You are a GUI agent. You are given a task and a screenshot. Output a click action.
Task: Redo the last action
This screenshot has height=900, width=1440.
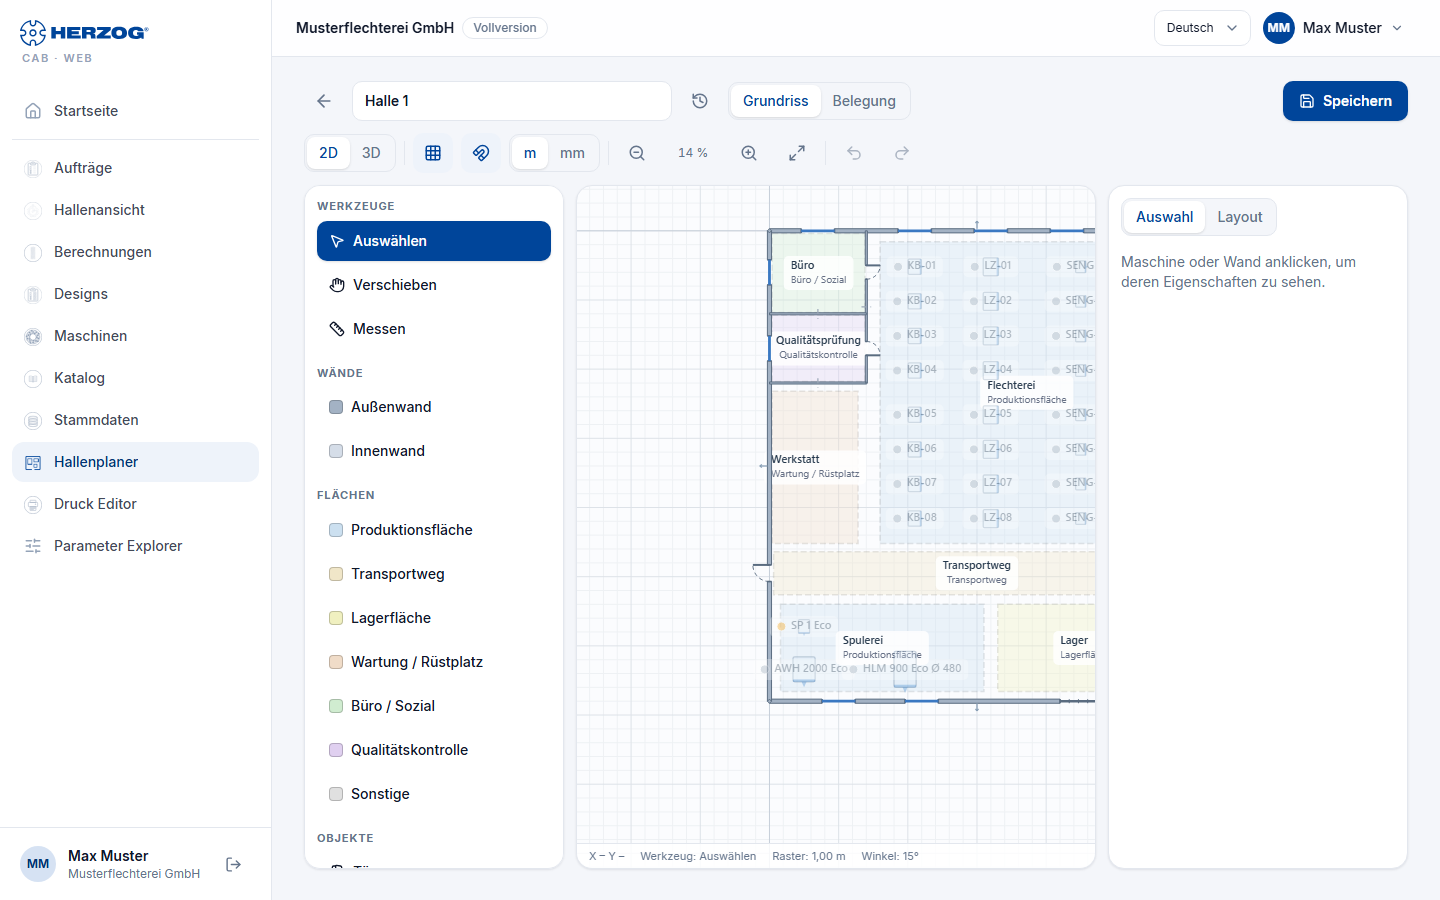click(x=902, y=153)
